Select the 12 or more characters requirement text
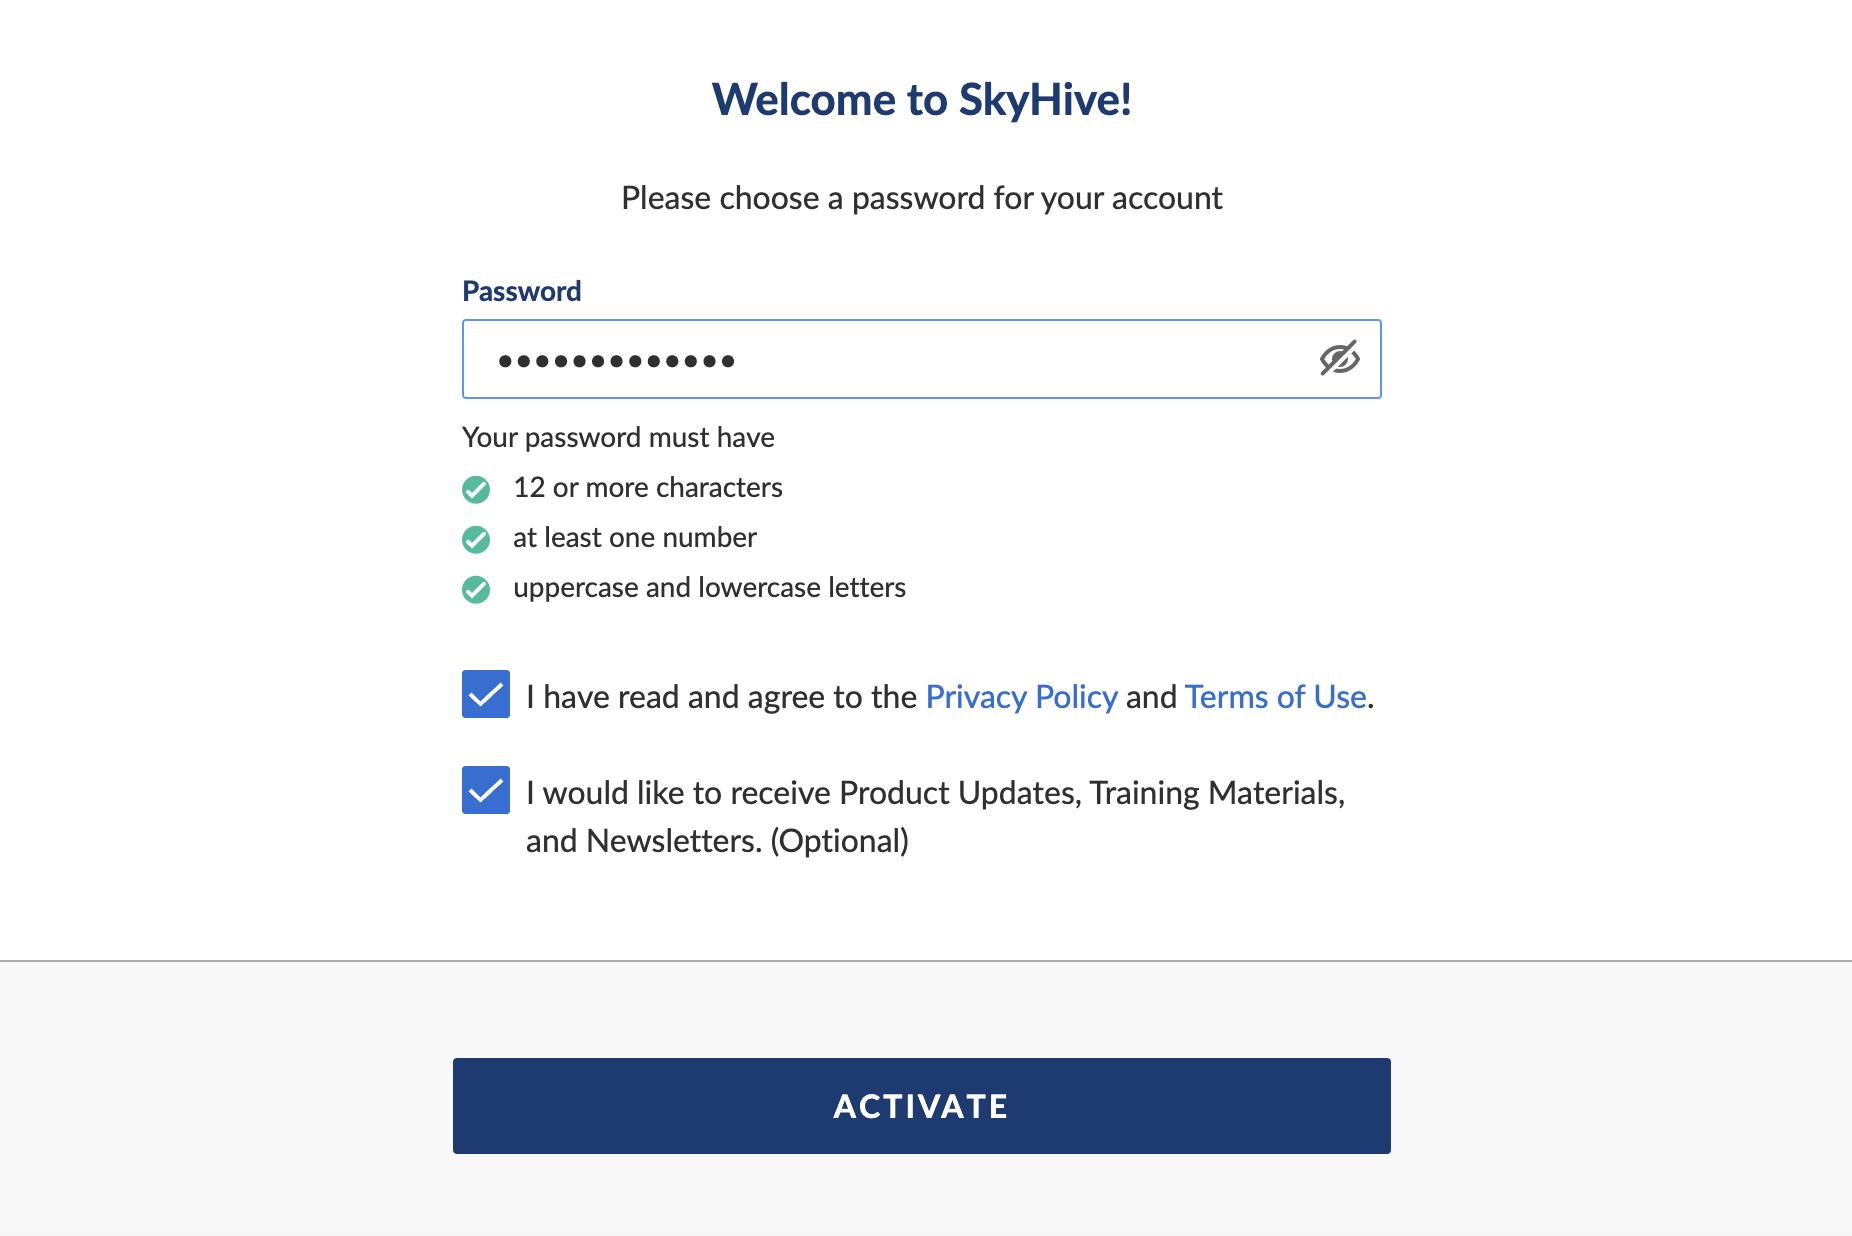 [647, 487]
